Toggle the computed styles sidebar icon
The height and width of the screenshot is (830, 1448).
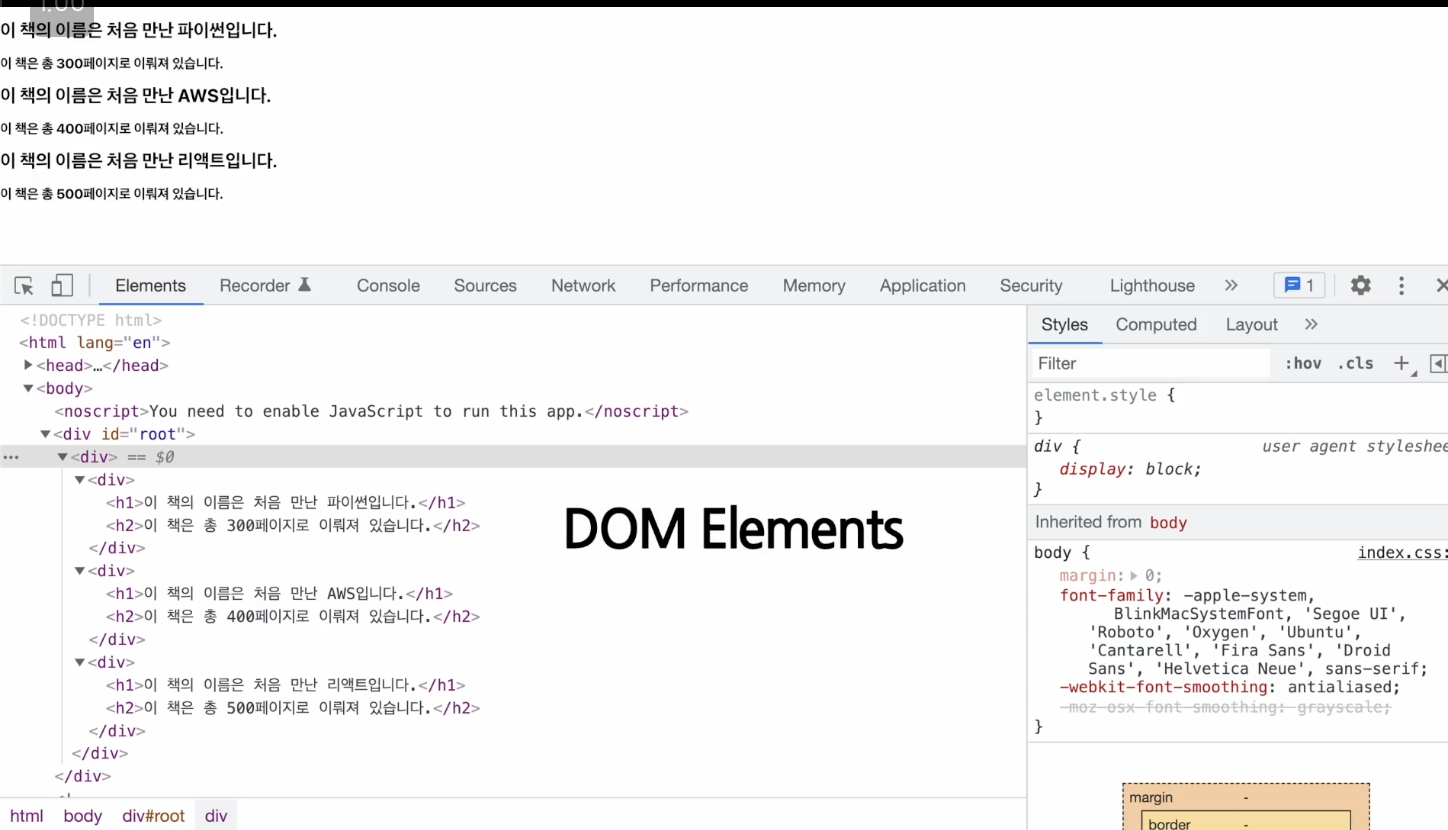point(1438,363)
